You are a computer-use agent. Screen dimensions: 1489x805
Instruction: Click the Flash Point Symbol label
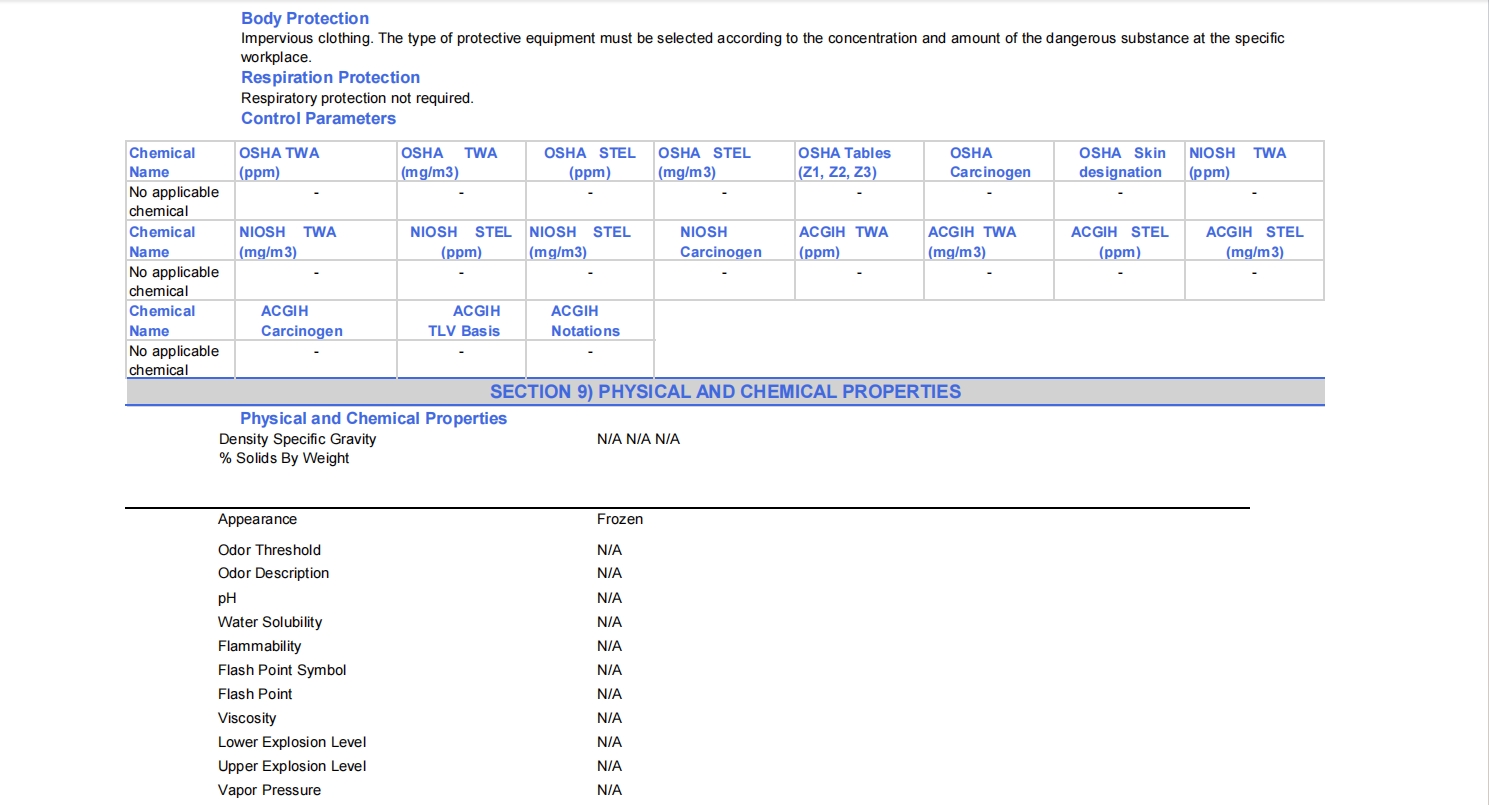pyautogui.click(x=282, y=670)
